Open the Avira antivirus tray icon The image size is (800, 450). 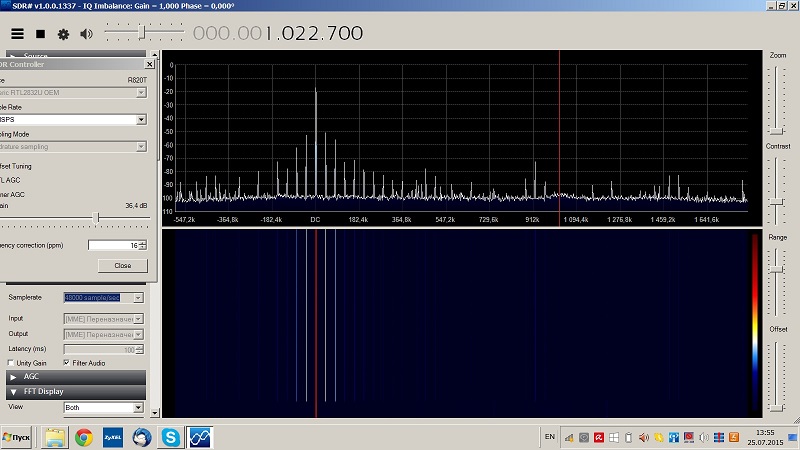pyautogui.click(x=599, y=438)
